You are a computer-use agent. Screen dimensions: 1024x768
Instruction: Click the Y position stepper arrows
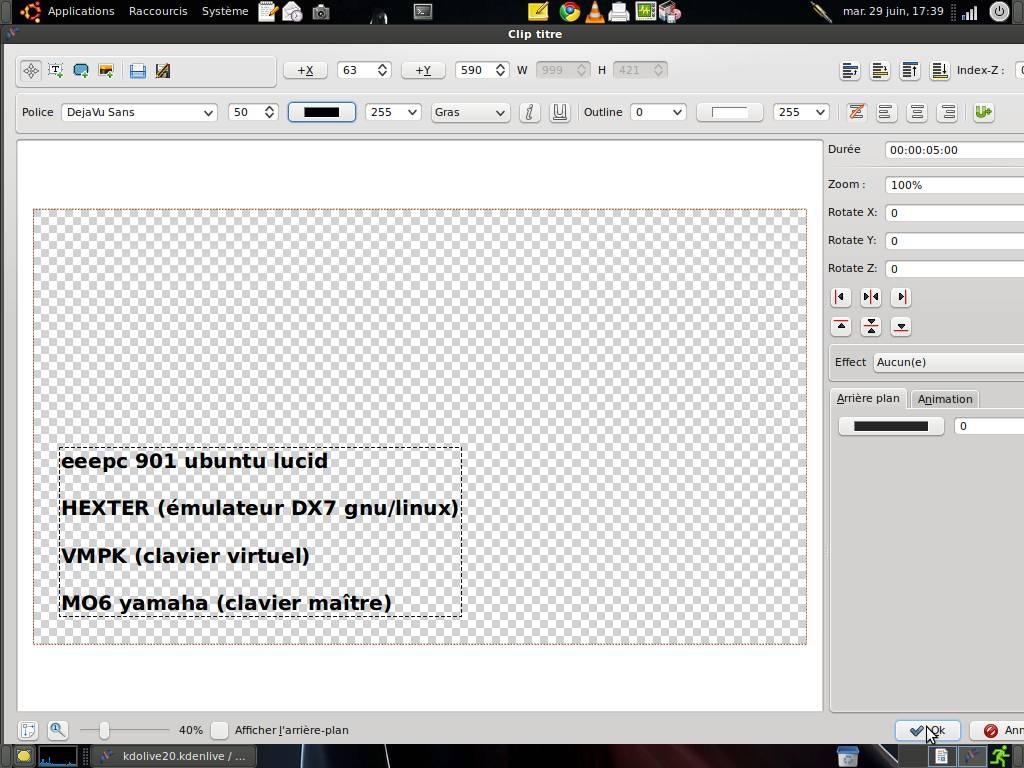tap(500, 71)
